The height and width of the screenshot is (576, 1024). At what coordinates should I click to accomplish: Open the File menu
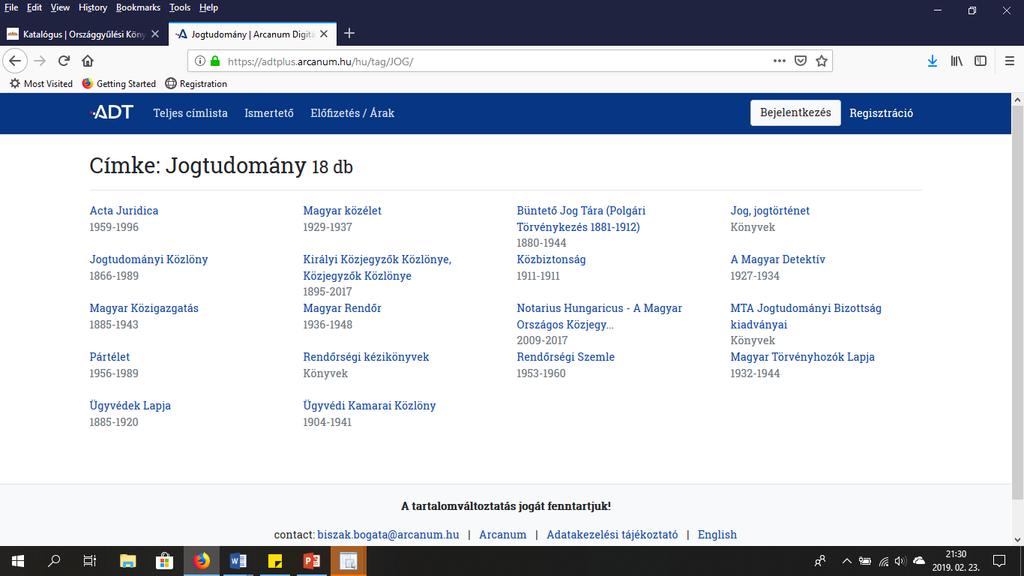tap(10, 8)
